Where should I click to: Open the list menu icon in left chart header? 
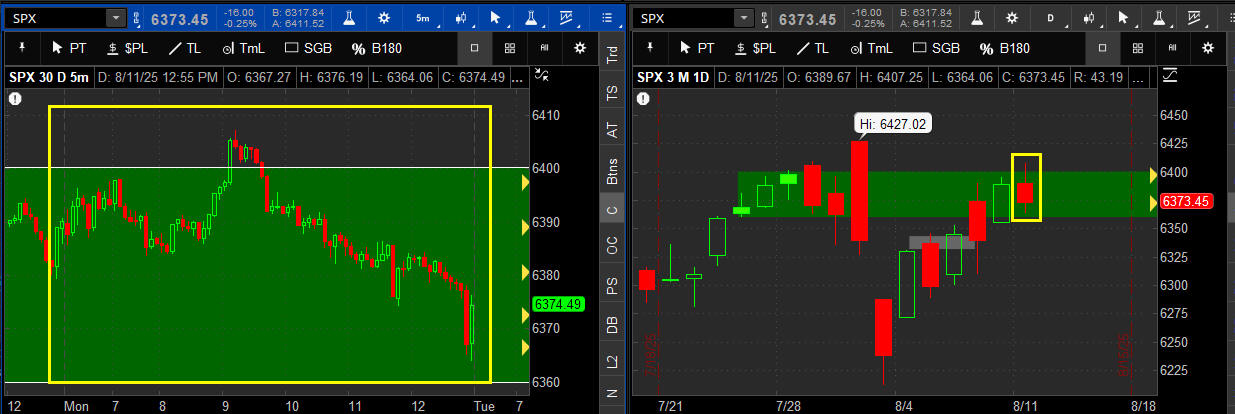coord(606,18)
